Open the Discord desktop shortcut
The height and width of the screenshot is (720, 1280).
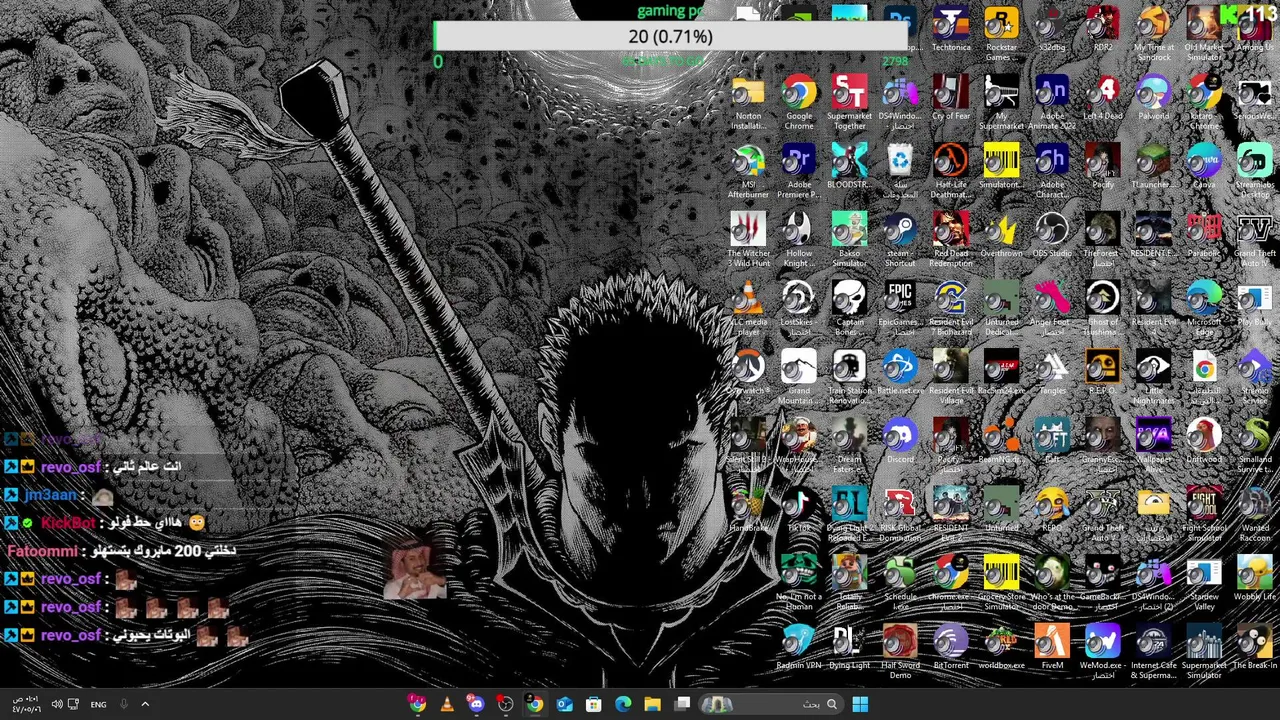900,442
